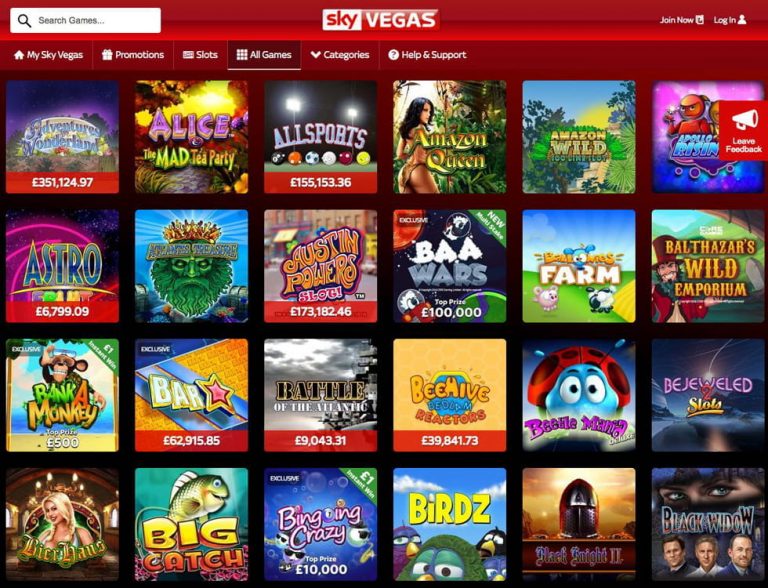Image resolution: width=768 pixels, height=588 pixels.
Task: Click the search magnifier icon
Action: [24, 21]
